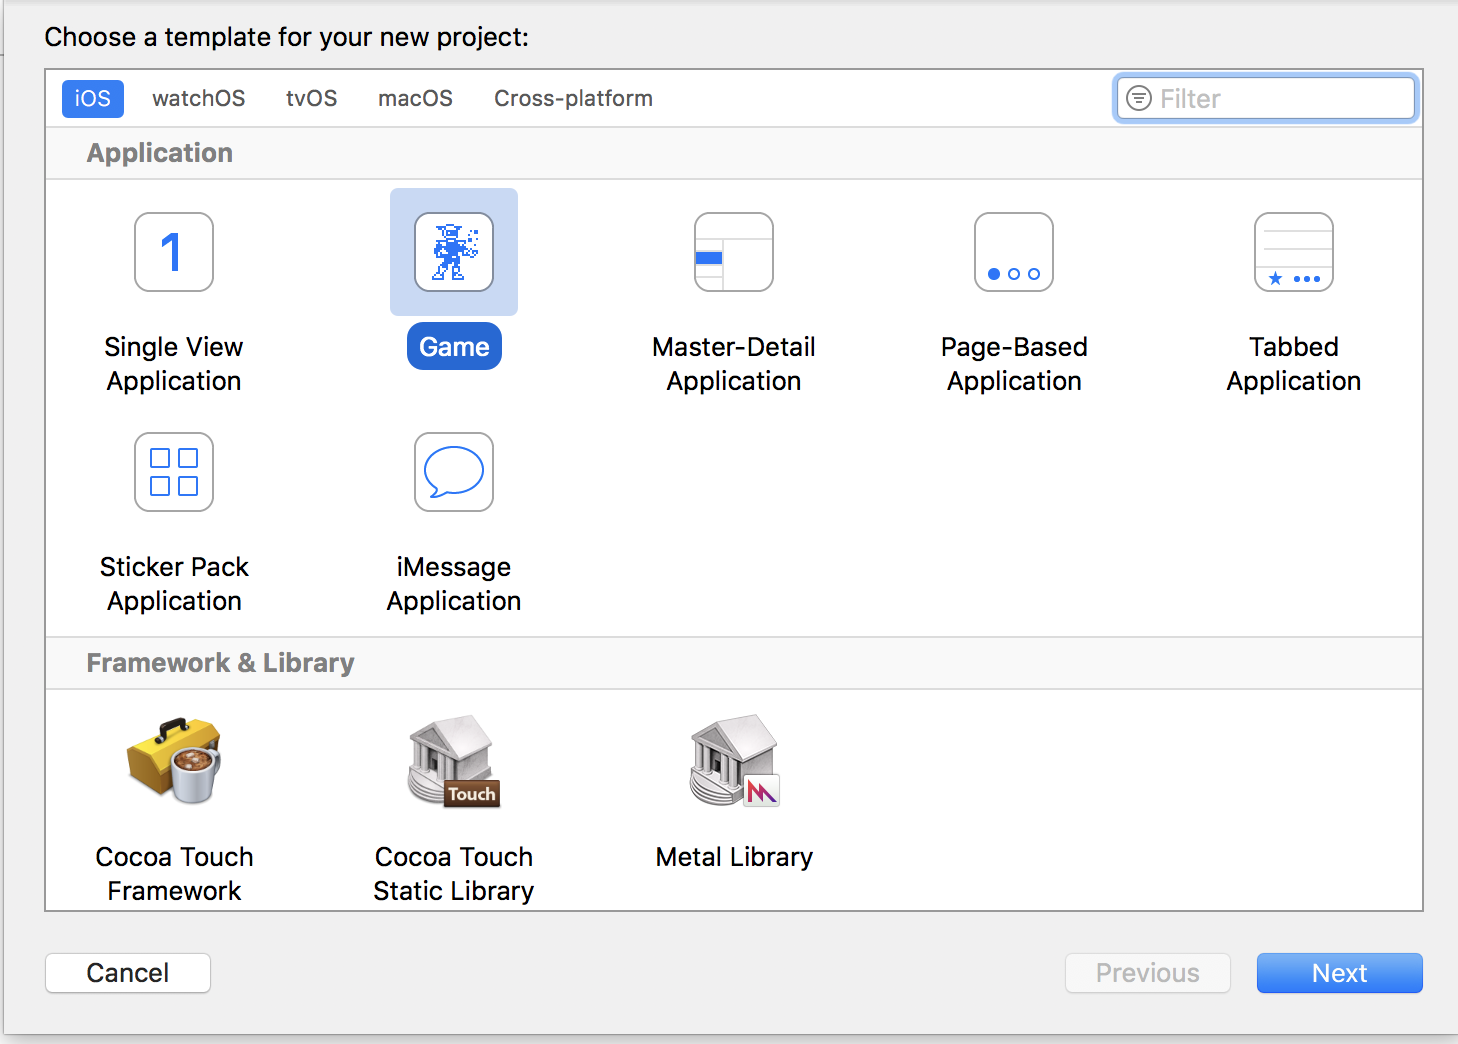
Task: Select the Single View Application template icon
Action: click(174, 252)
